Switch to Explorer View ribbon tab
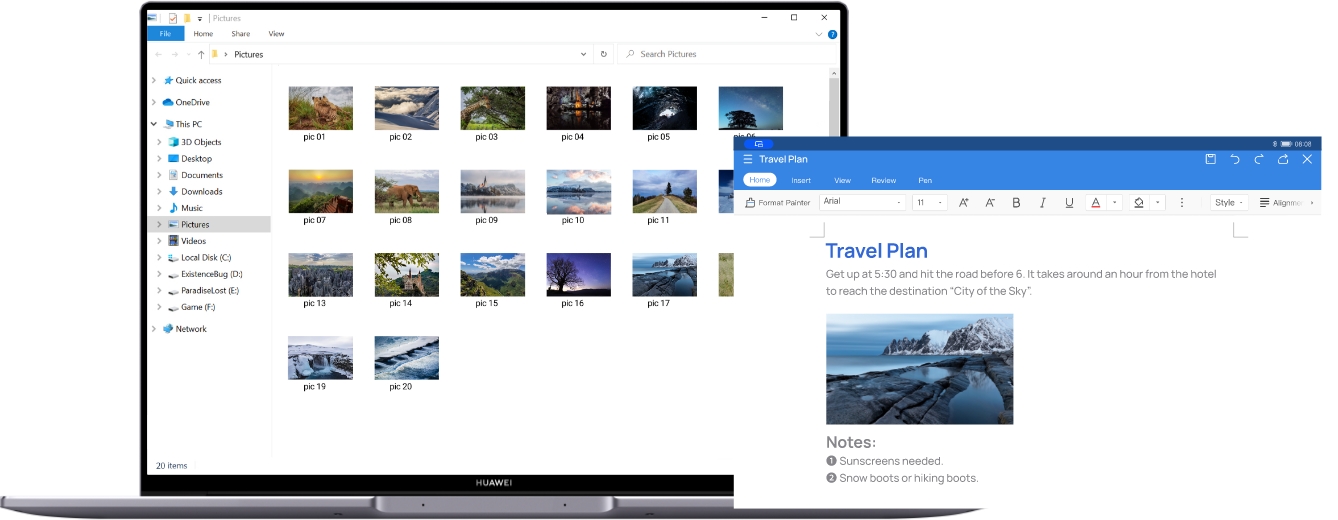The width and height of the screenshot is (1338, 520). point(277,34)
